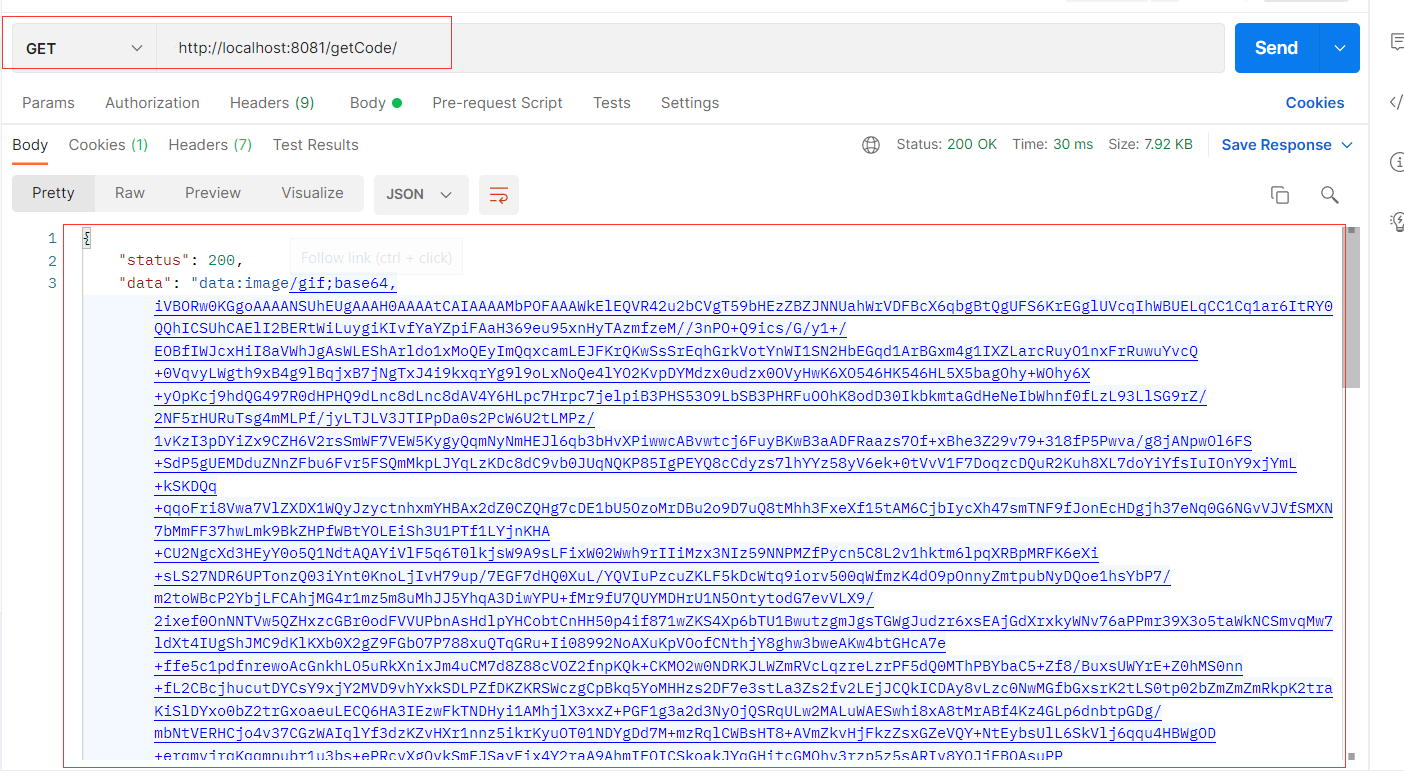Search within the response
Viewport: 1404px width, 776px height.
coord(1329,194)
